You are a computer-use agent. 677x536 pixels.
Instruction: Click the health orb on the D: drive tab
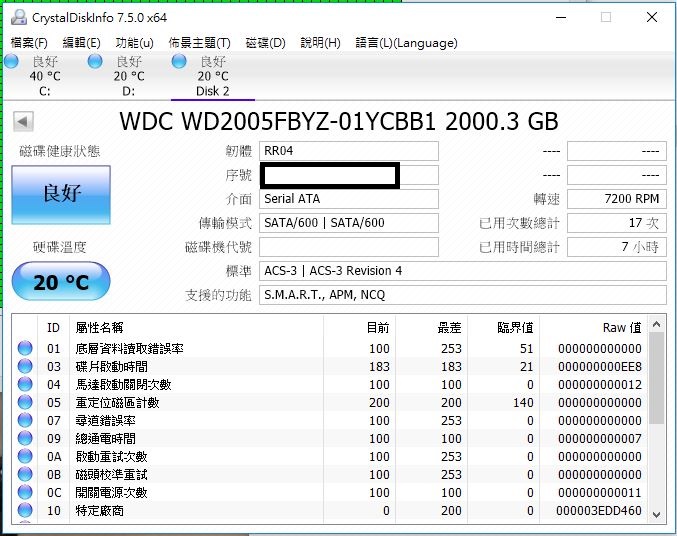coord(95,61)
